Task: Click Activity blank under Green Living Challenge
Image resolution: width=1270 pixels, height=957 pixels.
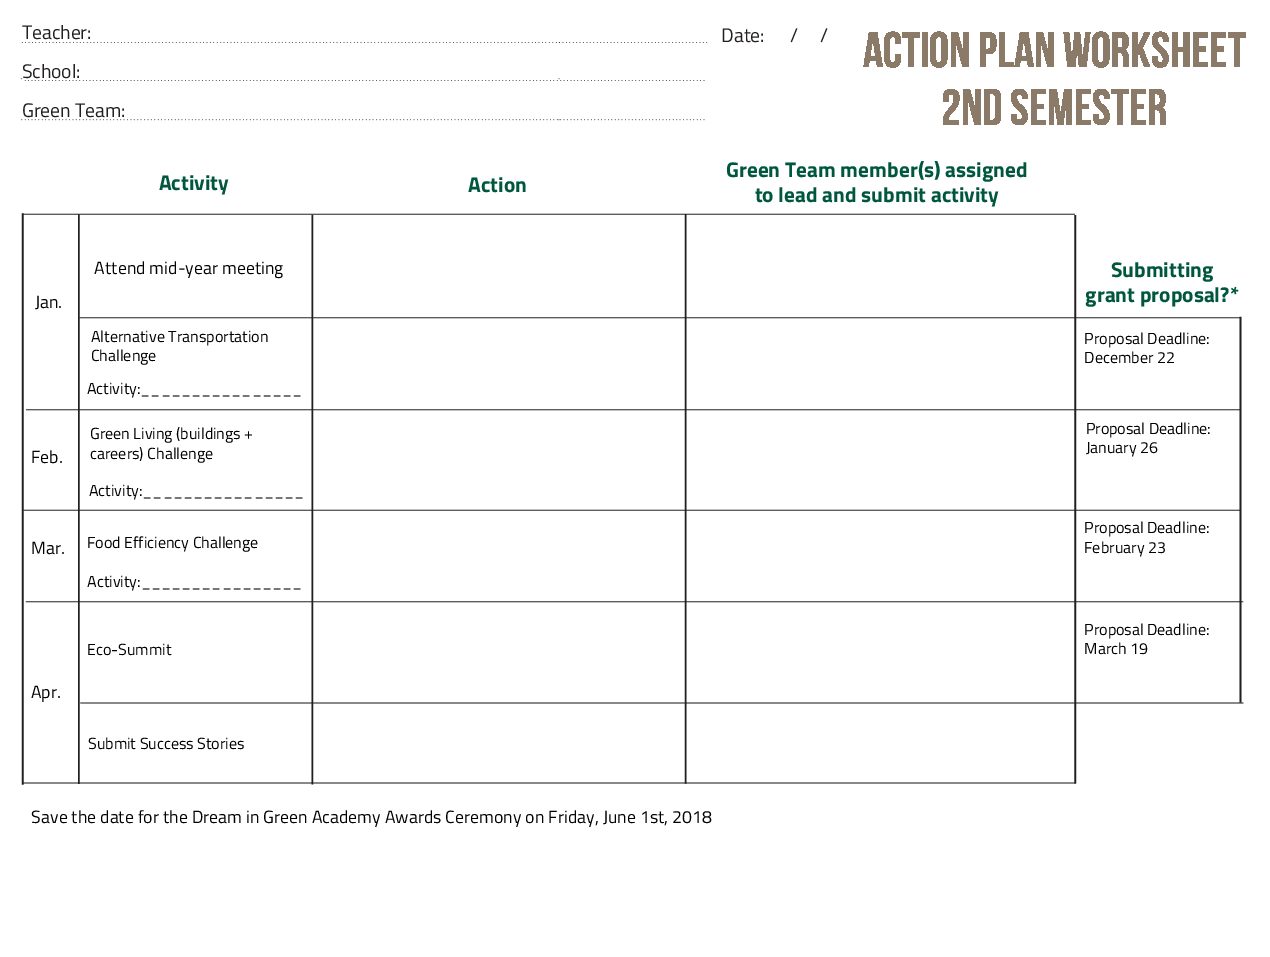Action: pos(223,492)
